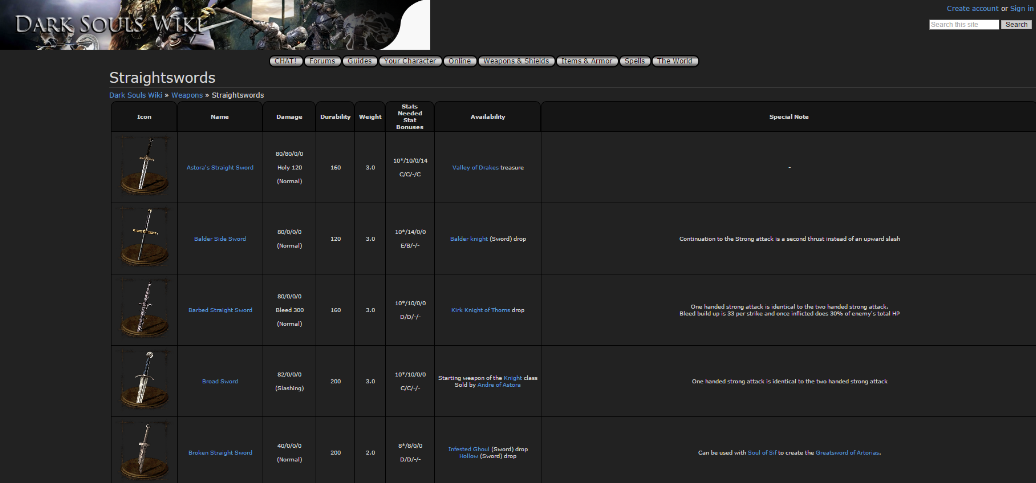Click the Dark Souls Wiki banner logo
This screenshot has height=483, width=1036.
click(215, 25)
